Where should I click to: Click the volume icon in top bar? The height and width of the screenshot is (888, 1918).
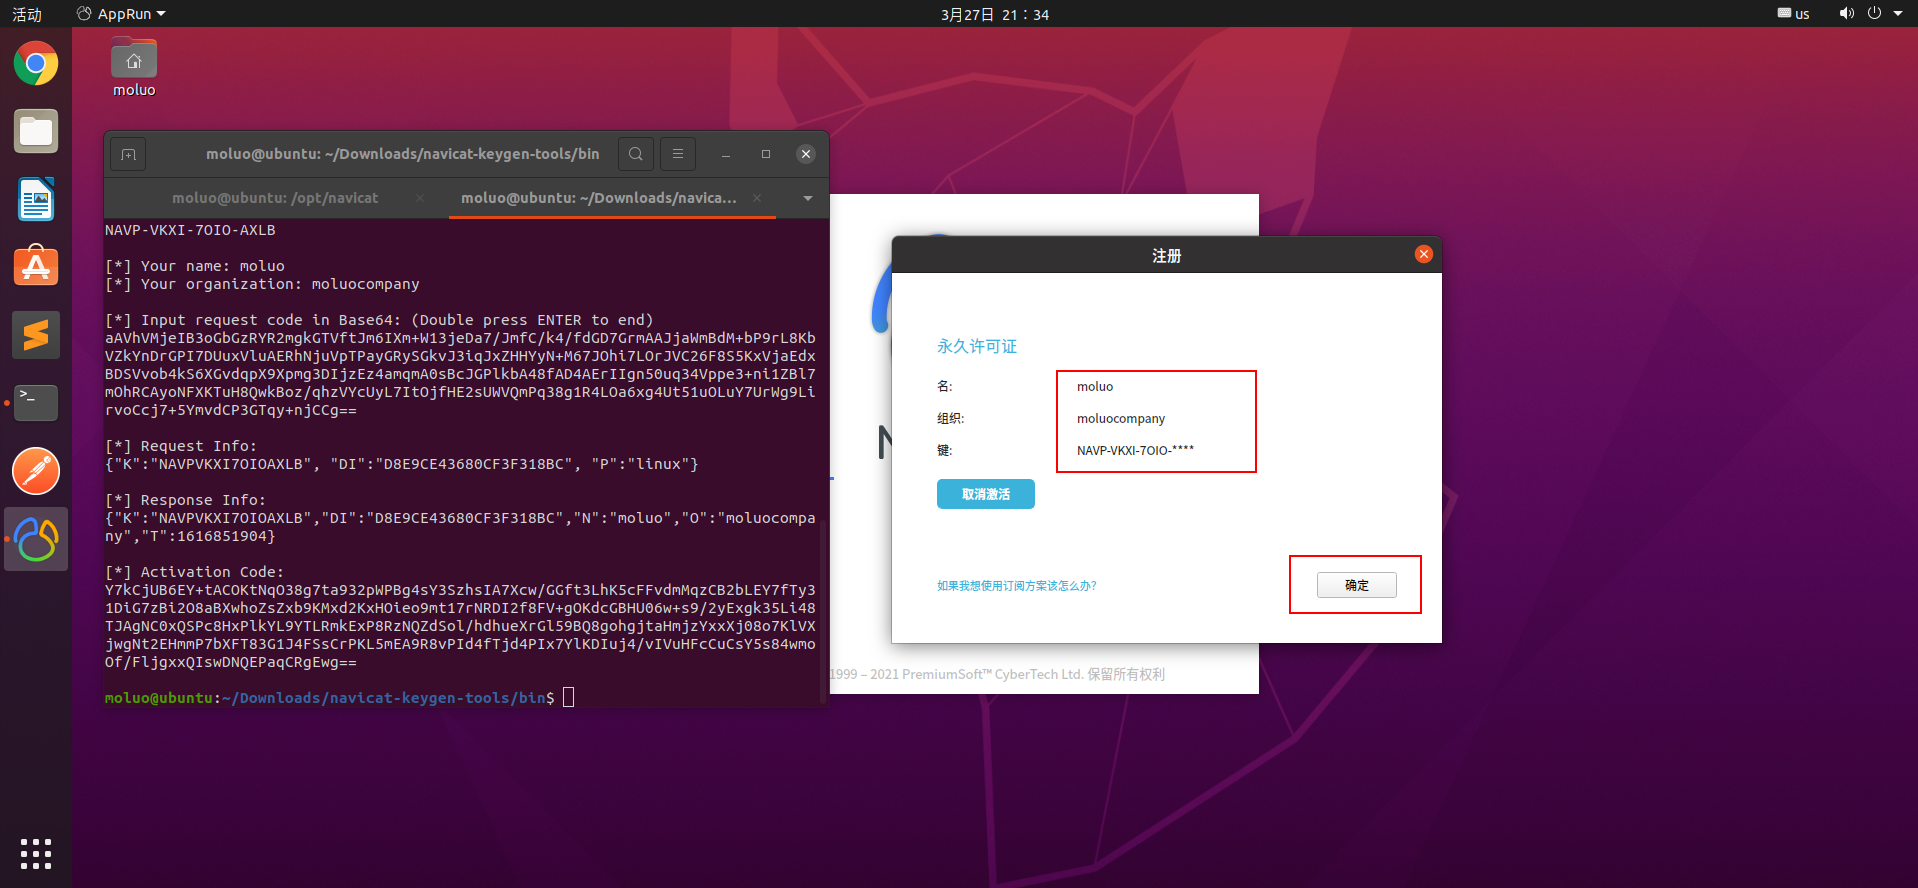point(1846,14)
